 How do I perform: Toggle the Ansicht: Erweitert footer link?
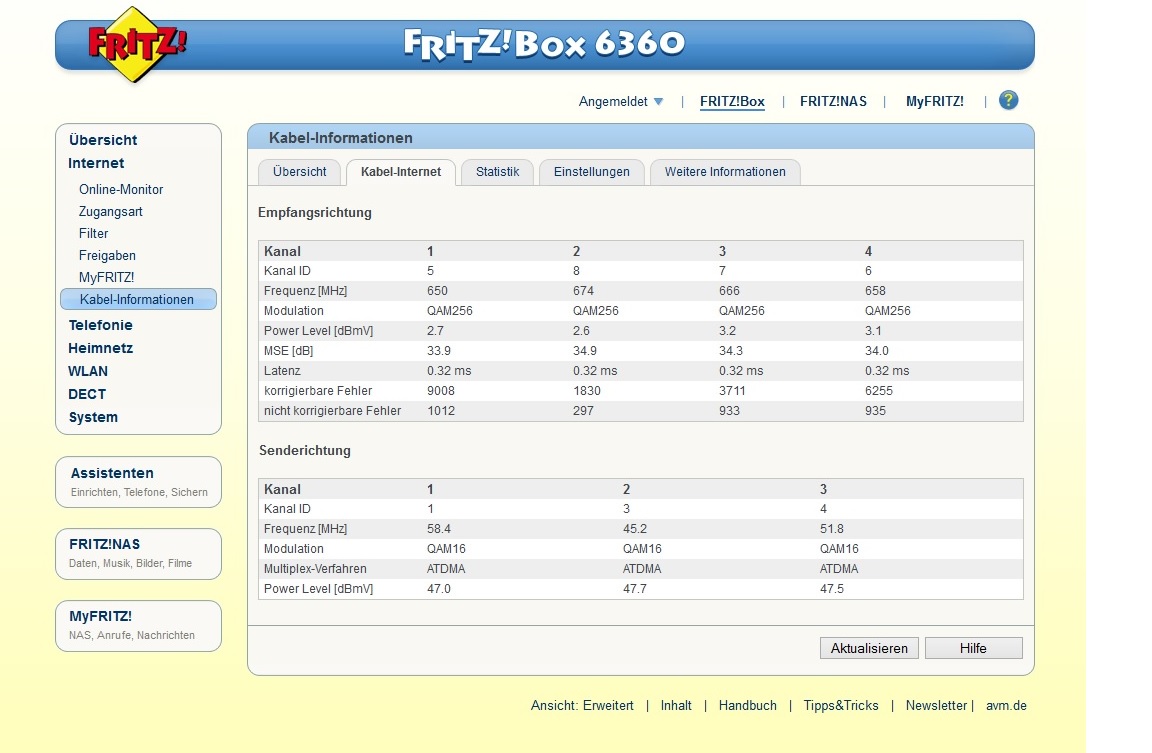[582, 705]
